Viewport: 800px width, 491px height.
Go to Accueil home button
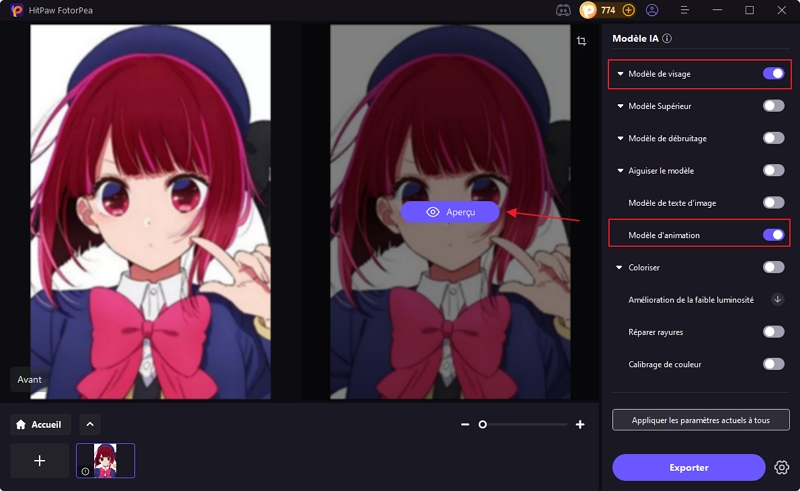click(x=39, y=424)
